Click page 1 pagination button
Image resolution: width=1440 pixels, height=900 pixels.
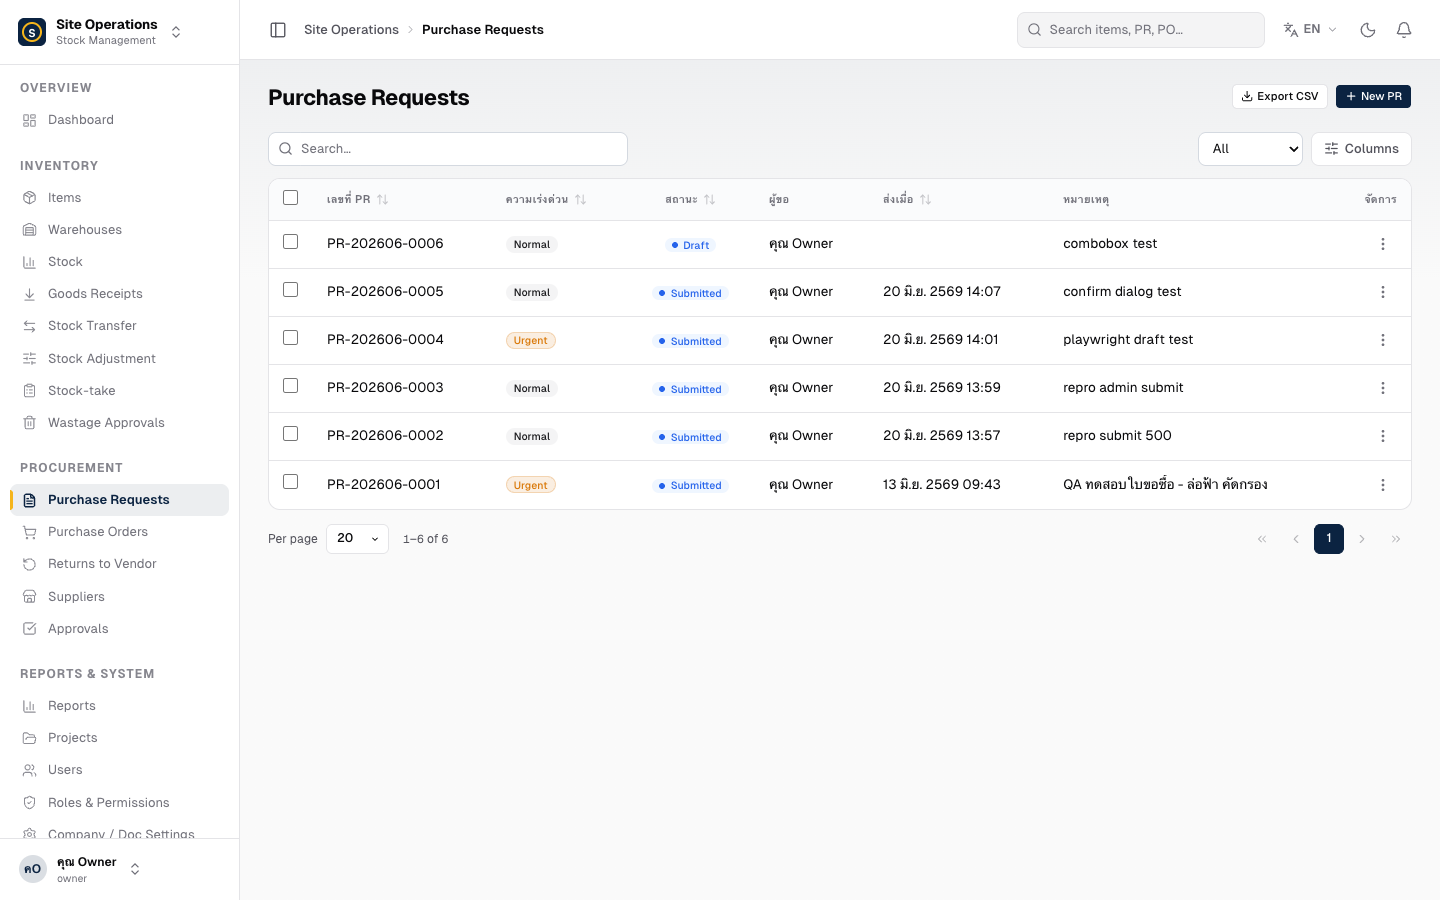coord(1329,539)
